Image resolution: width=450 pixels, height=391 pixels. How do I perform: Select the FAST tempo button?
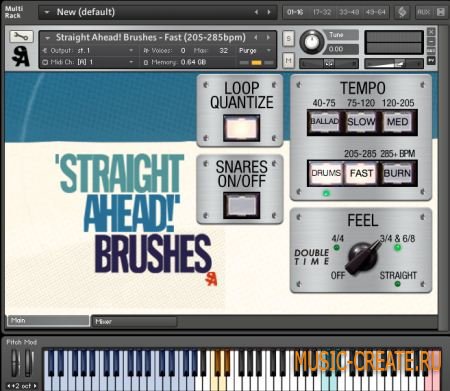(361, 173)
